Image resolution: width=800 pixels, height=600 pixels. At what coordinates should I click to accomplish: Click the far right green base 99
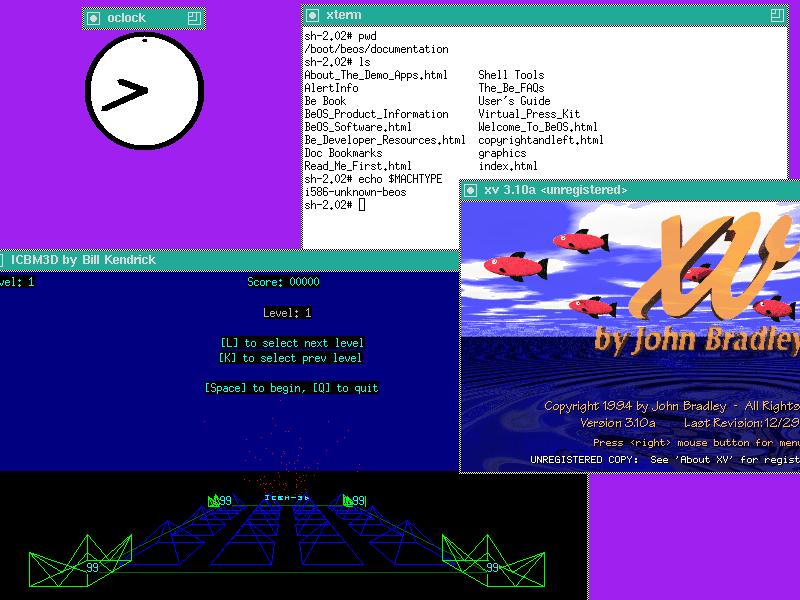355,501
